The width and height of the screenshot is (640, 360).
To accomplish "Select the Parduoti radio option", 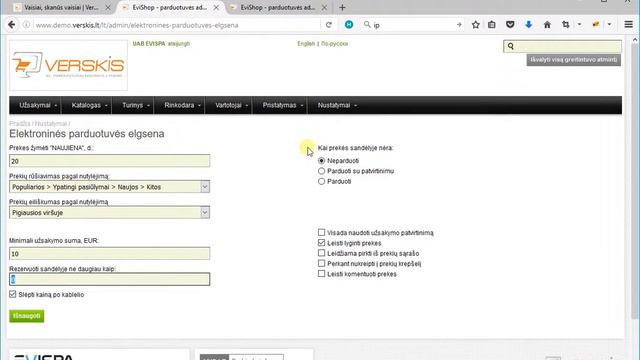I will click(x=322, y=181).
